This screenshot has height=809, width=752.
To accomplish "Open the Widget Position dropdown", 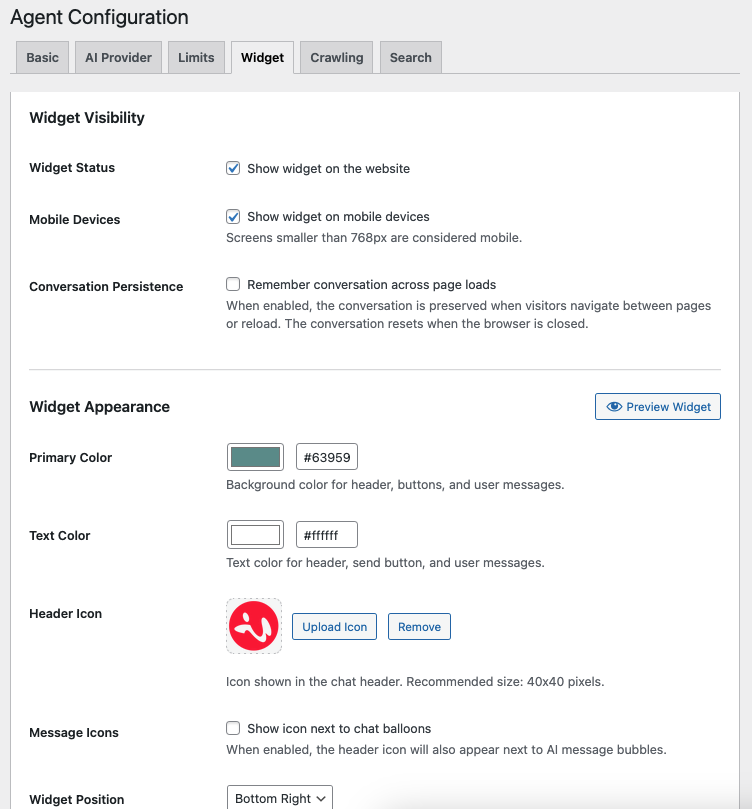I will (x=280, y=798).
